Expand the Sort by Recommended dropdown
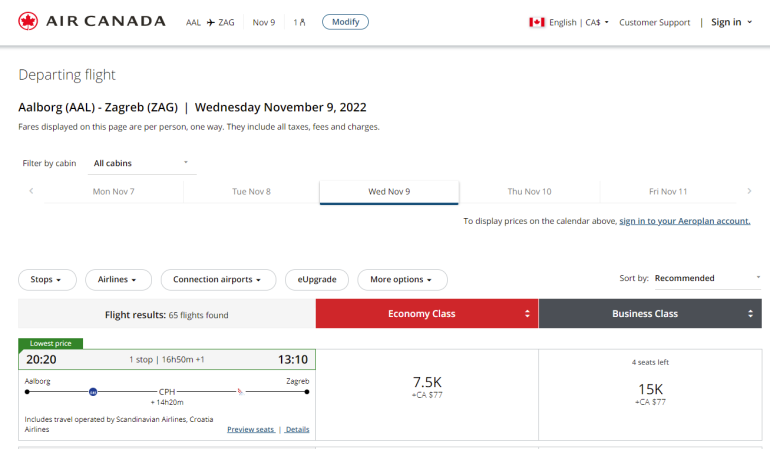 [707, 278]
